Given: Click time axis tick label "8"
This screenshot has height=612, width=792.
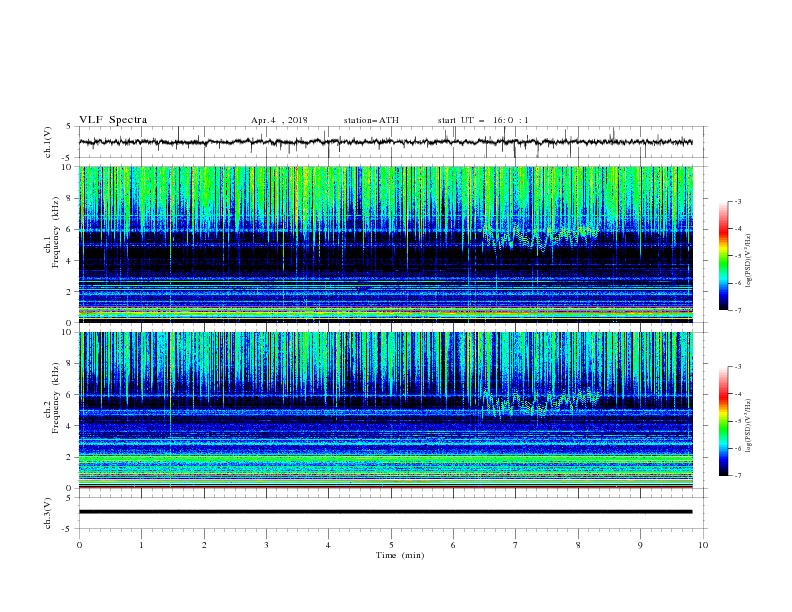Looking at the screenshot, I should [x=578, y=545].
